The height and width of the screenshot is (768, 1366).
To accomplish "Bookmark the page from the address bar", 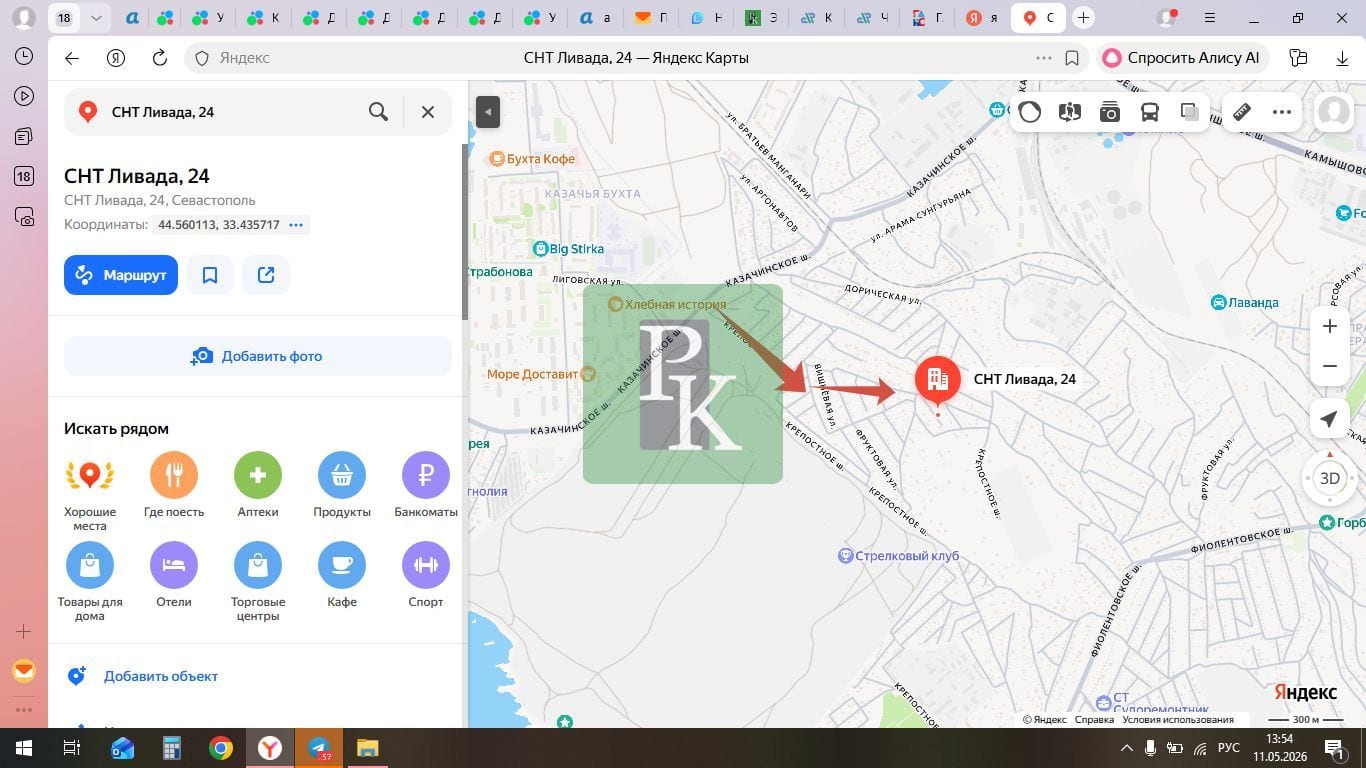I will coord(1072,58).
